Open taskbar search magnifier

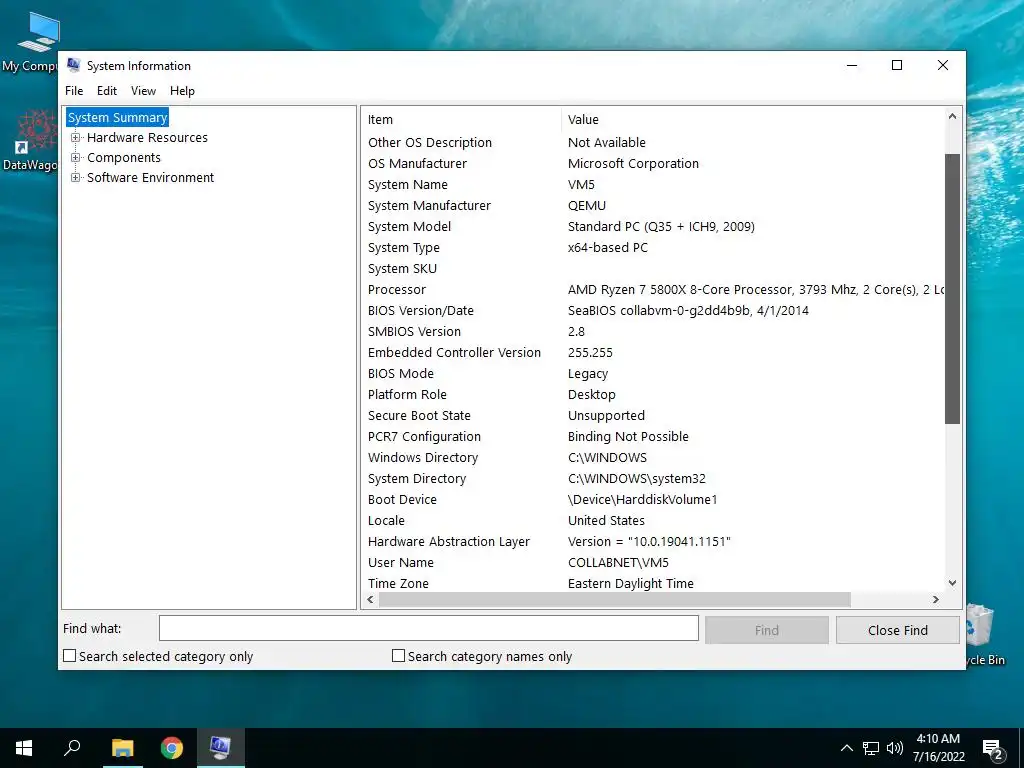(72, 748)
